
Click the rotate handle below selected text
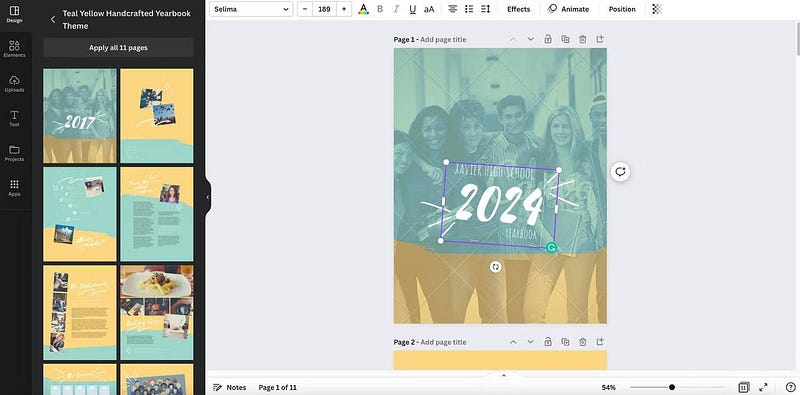[495, 267]
